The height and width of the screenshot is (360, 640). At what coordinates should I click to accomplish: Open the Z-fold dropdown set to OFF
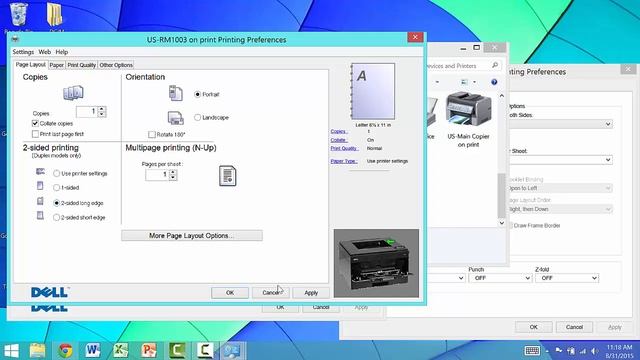point(567,278)
